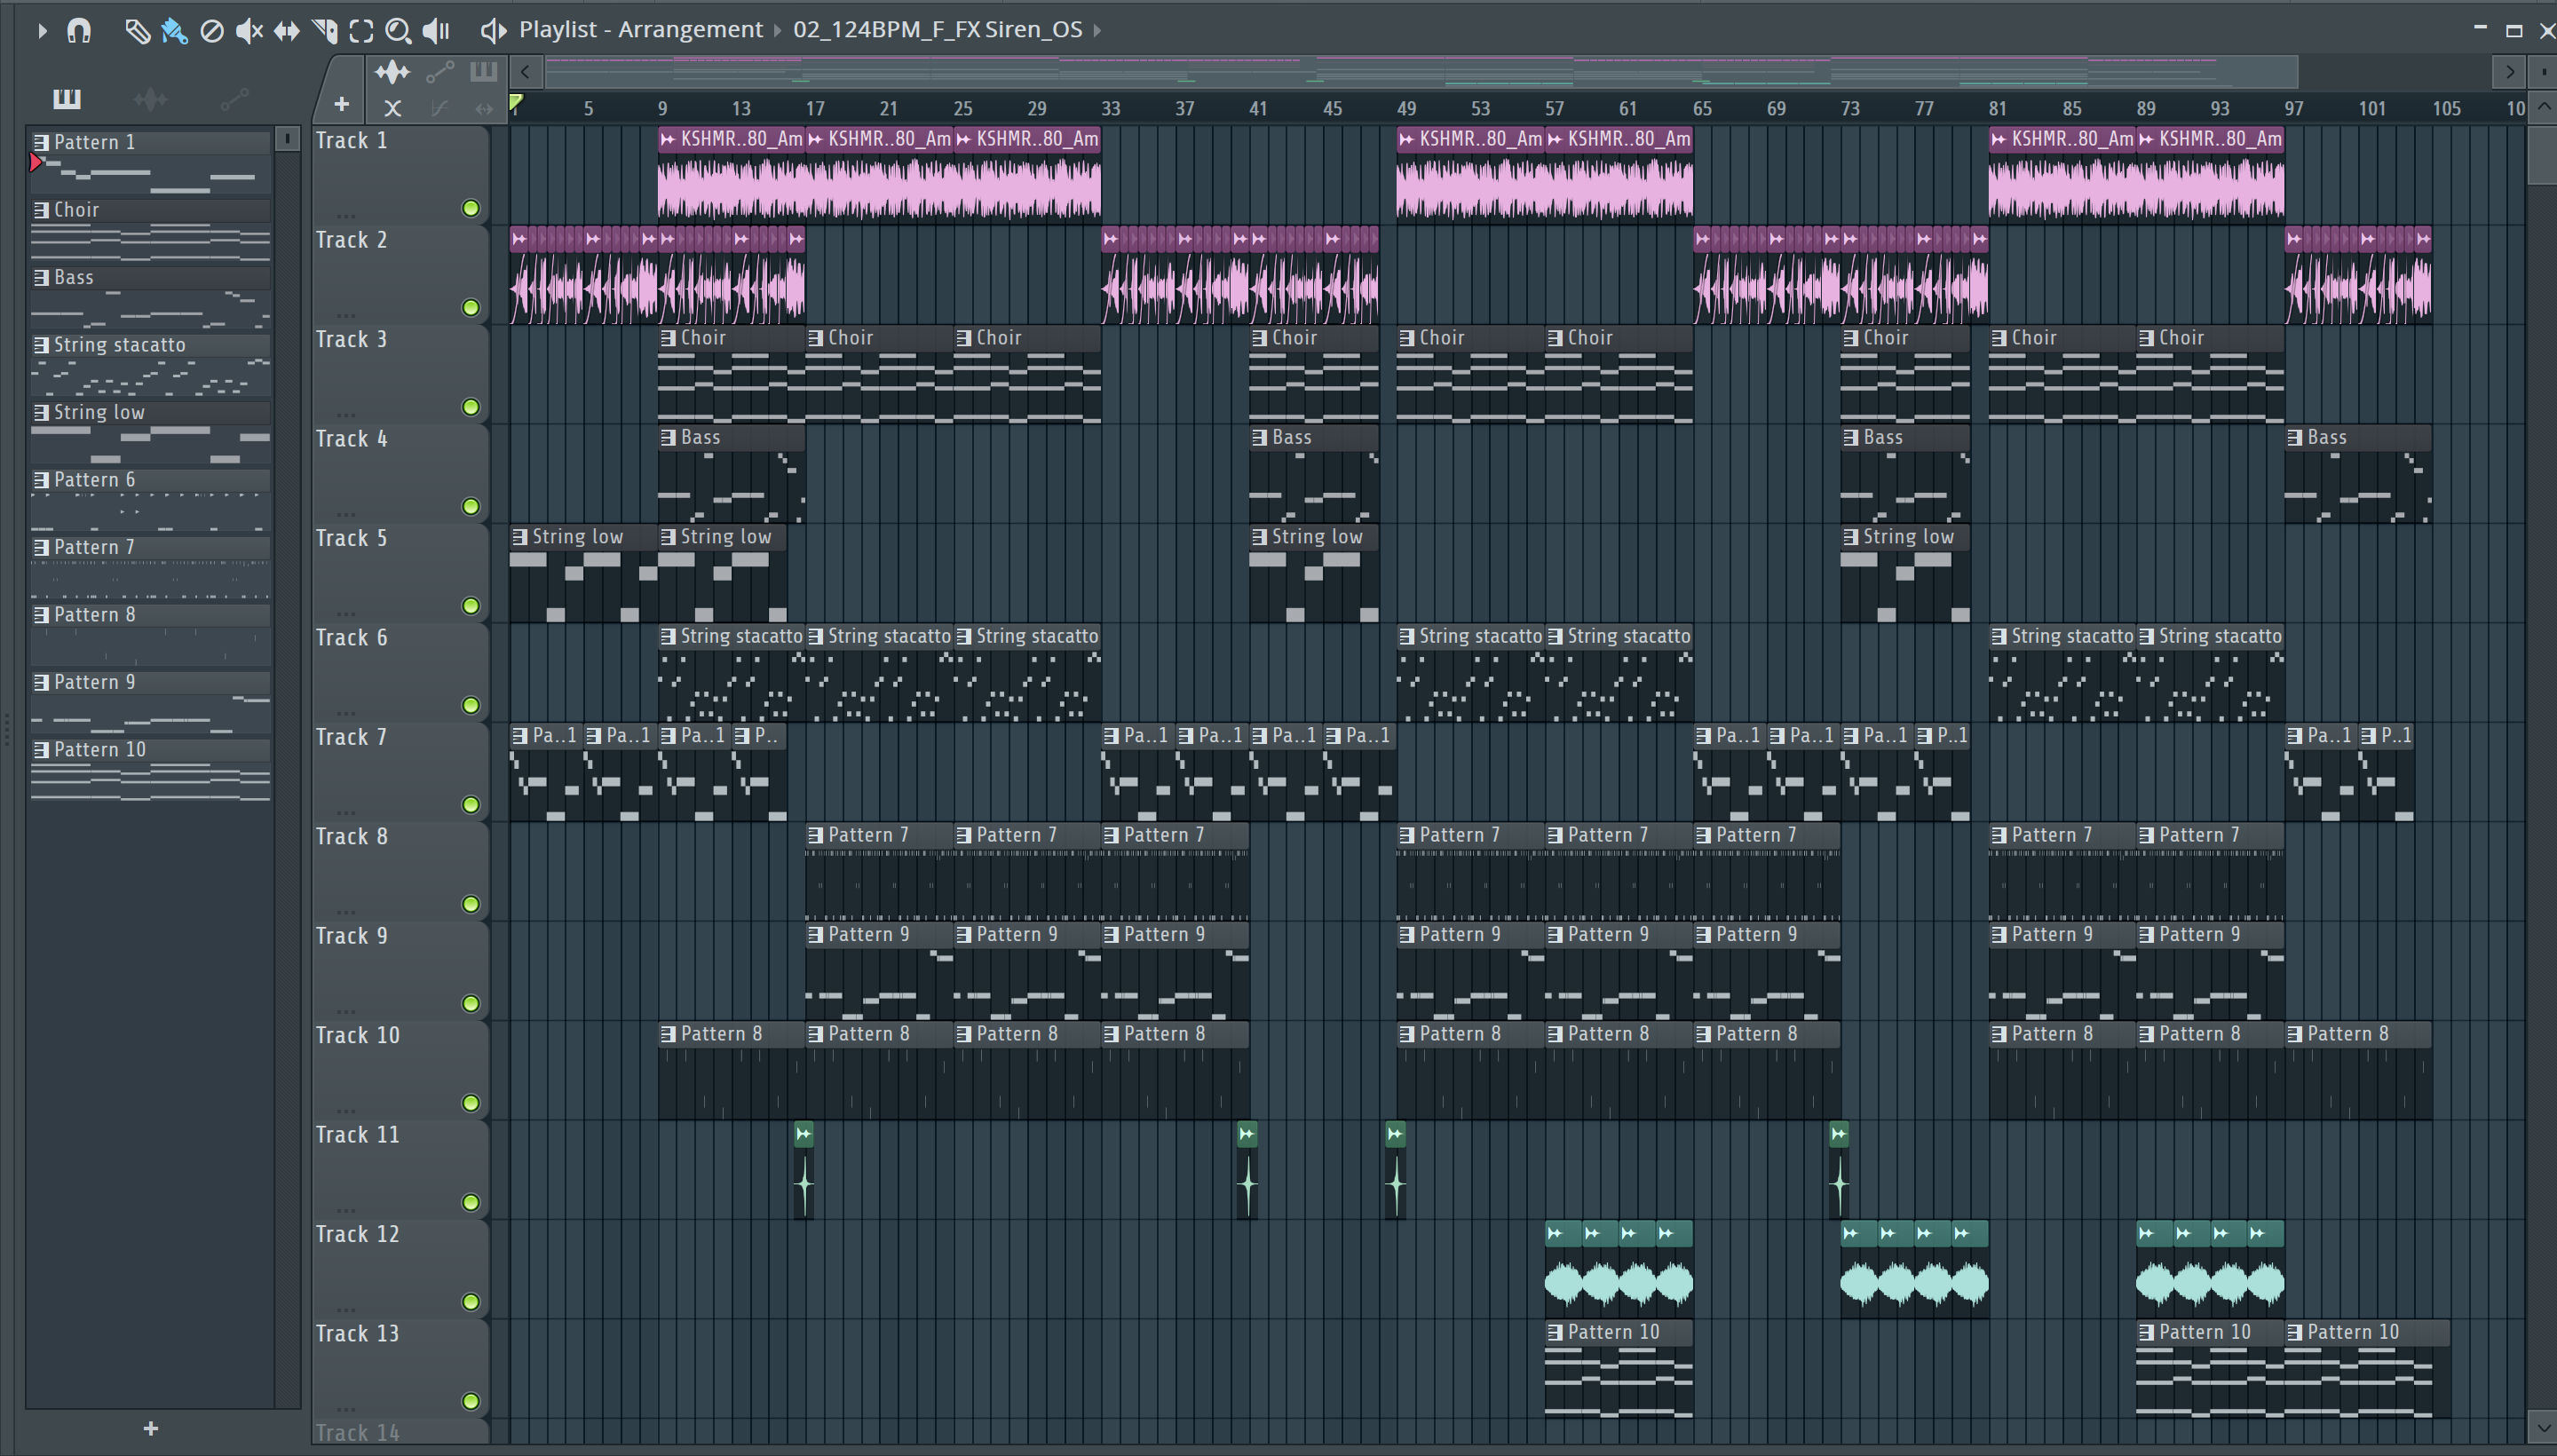Click bar 49 on the timeline ruler

[1406, 108]
